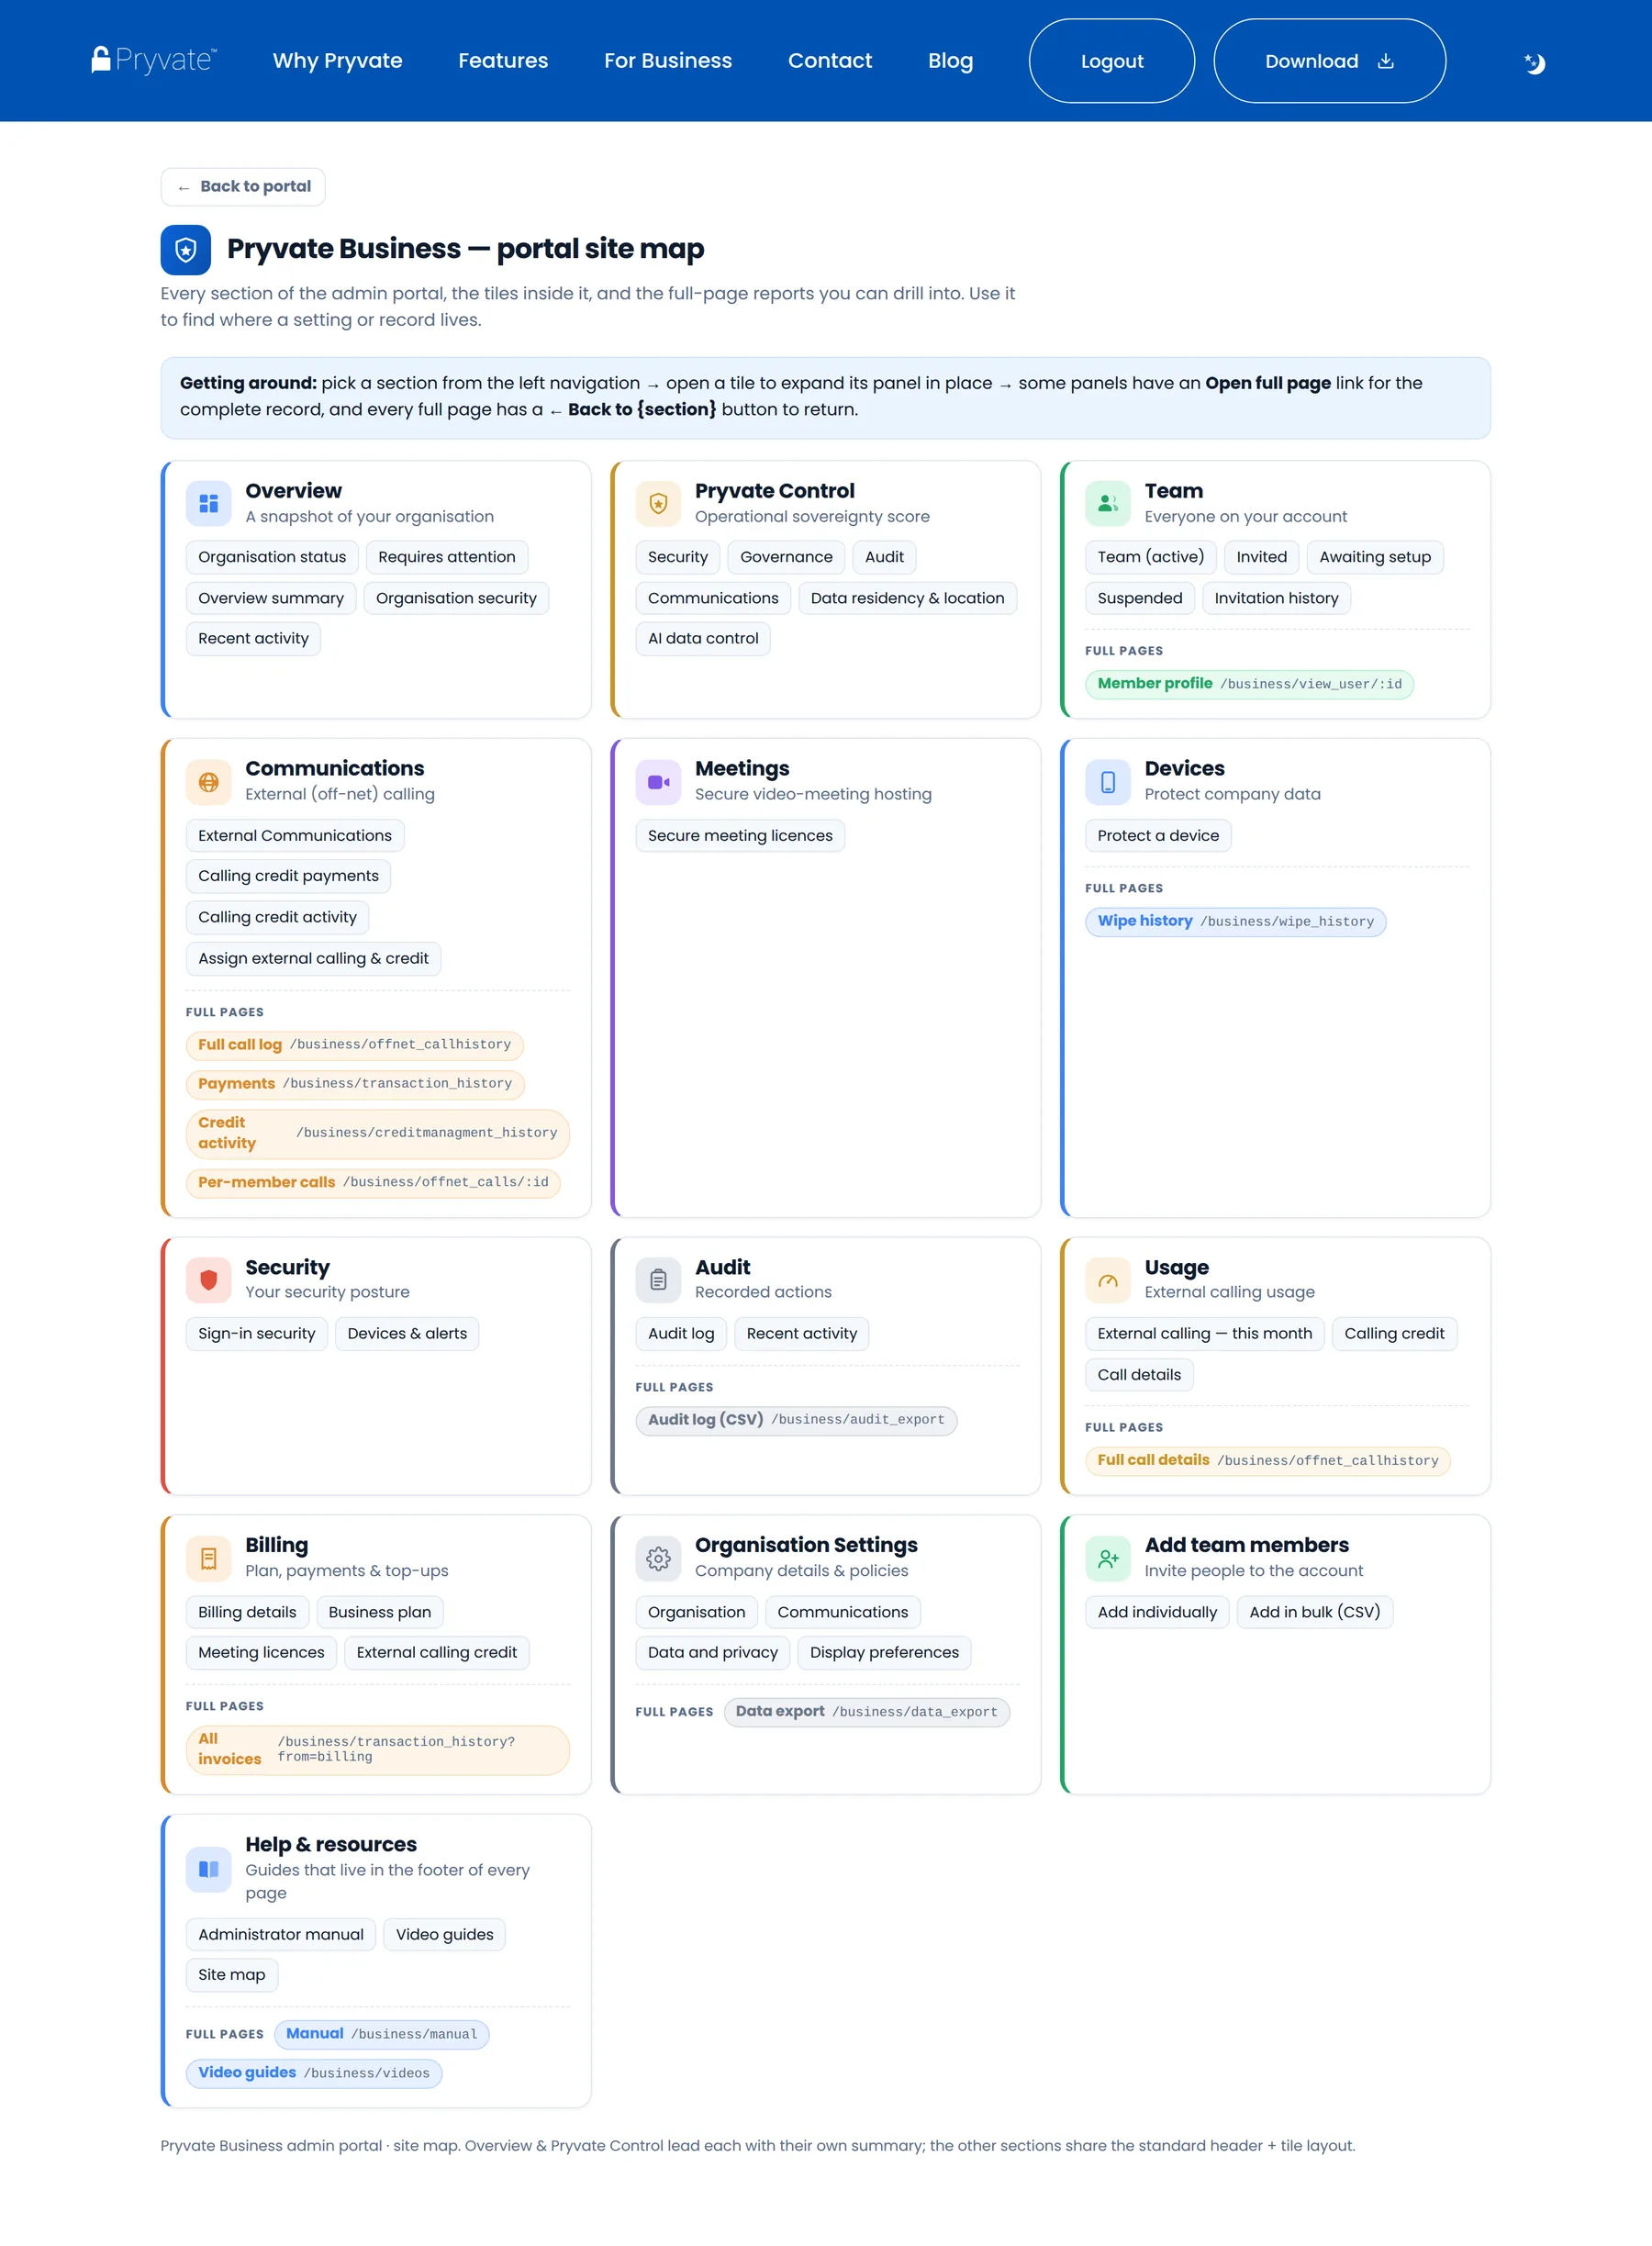Viewport: 1652px width, 2246px height.
Task: Open the Data export full page link
Action: point(867,1712)
